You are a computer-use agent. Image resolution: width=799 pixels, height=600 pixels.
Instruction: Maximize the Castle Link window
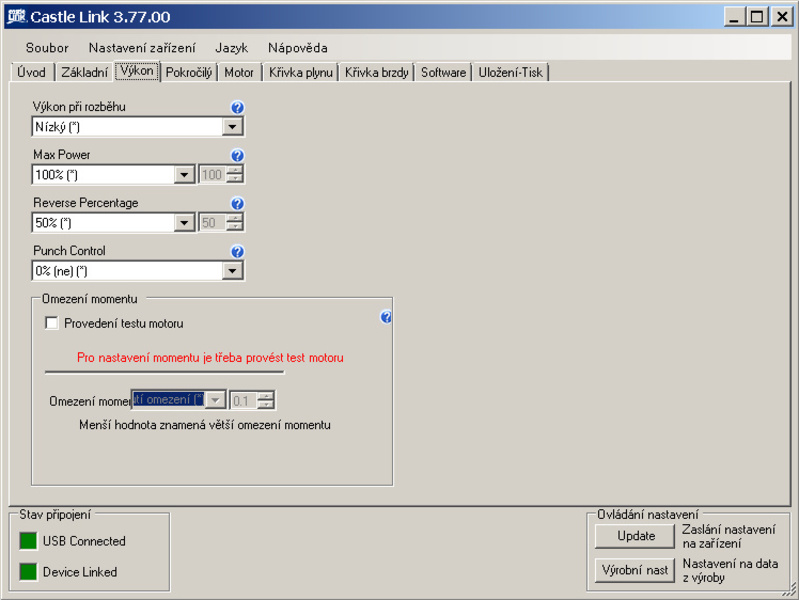coord(757,17)
